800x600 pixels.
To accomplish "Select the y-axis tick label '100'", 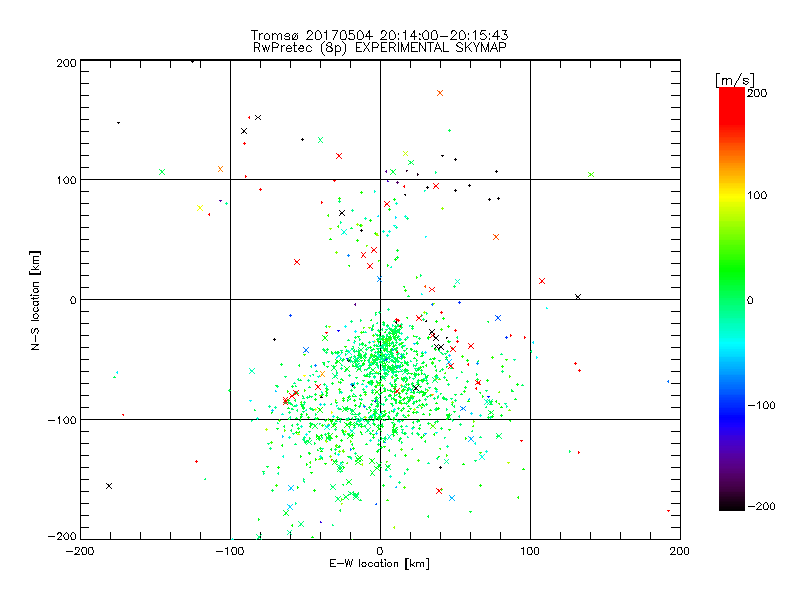I will pos(66,180).
